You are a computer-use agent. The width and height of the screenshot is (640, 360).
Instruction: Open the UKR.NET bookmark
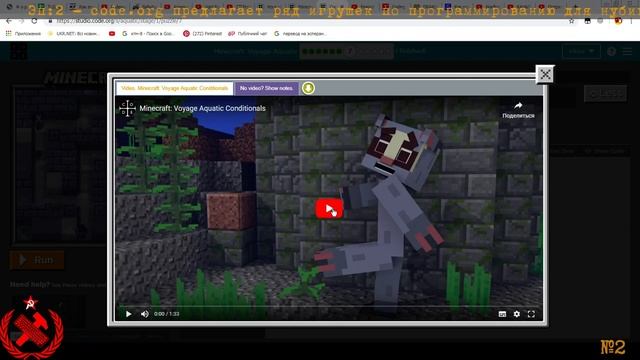[x=73, y=33]
